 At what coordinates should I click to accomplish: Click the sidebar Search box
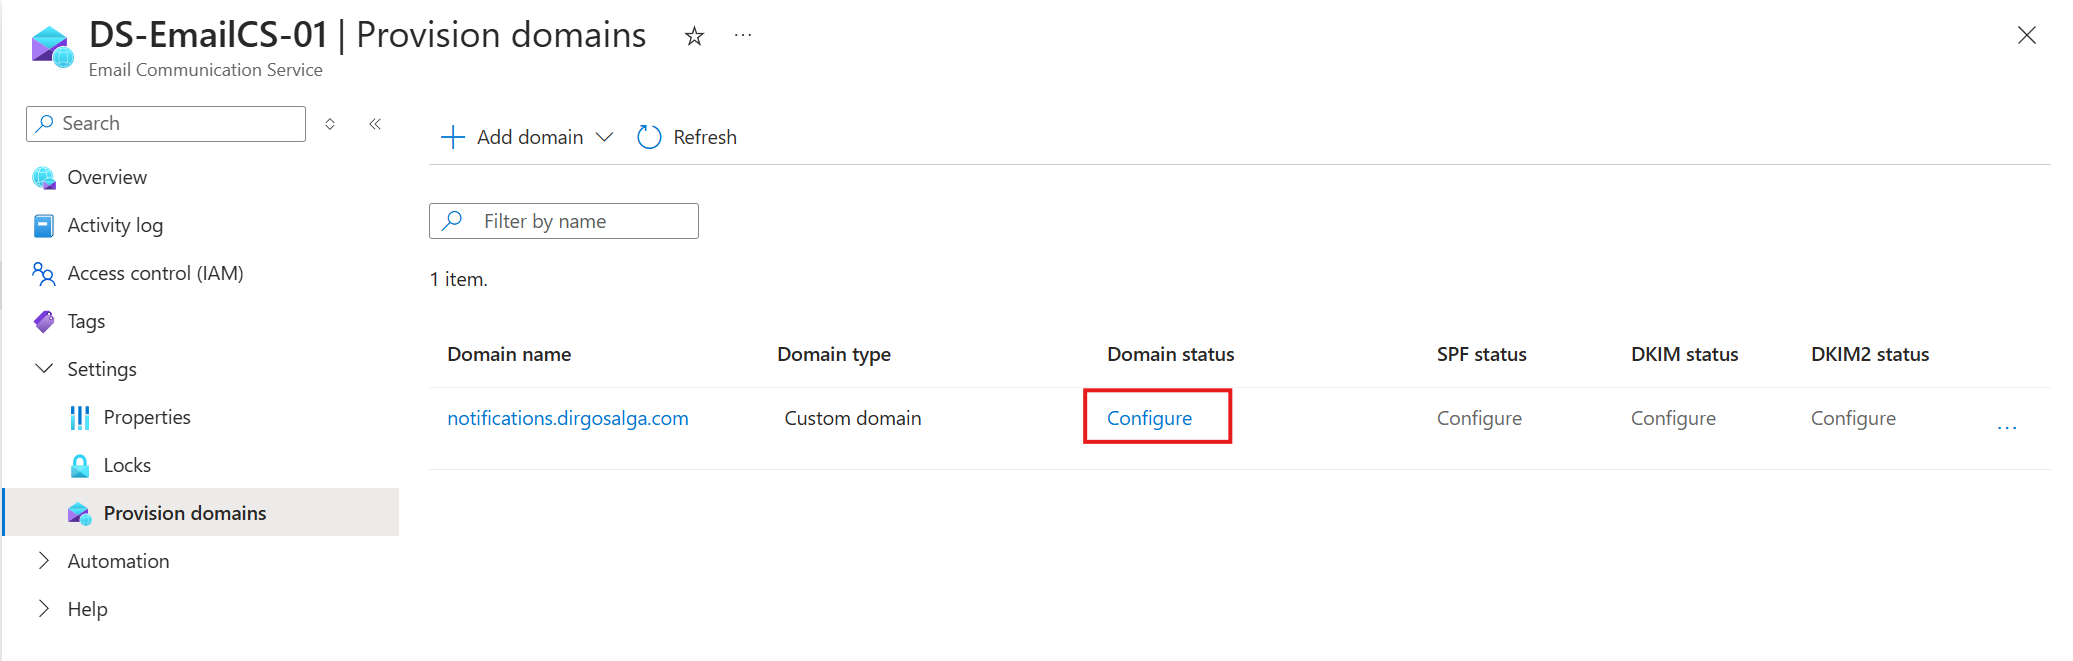166,124
